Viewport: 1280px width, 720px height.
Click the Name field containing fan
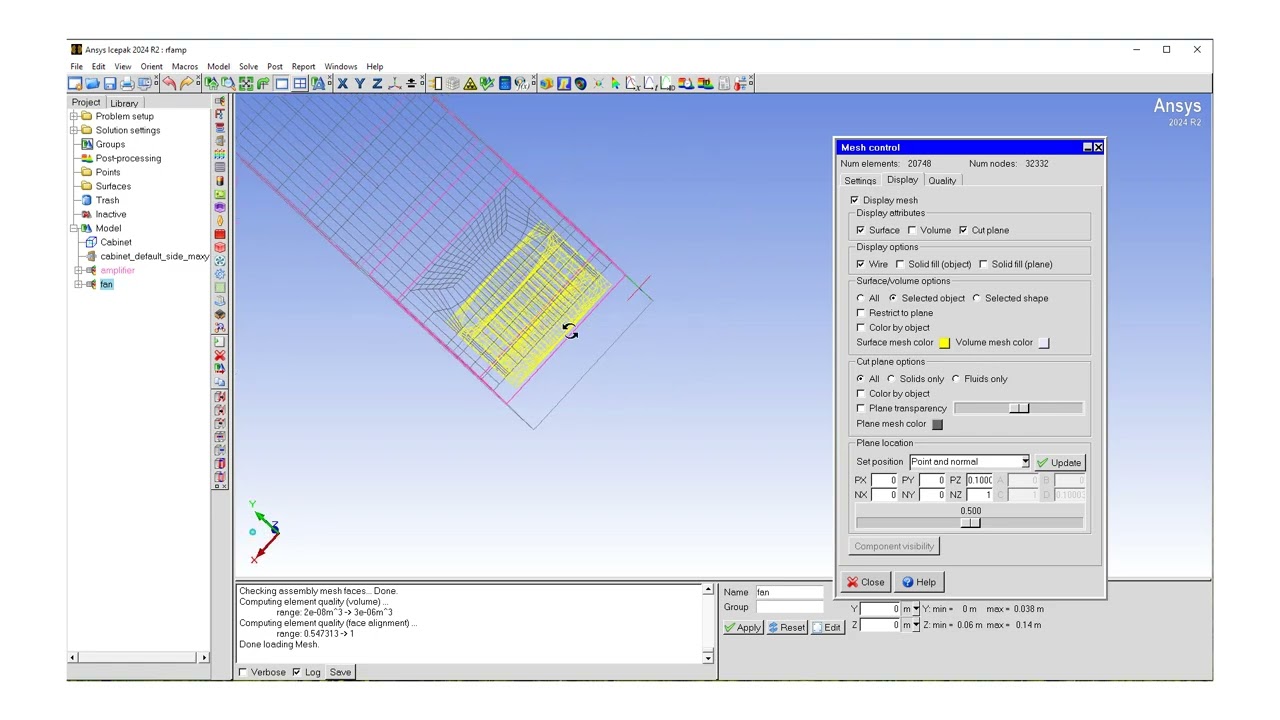(x=788, y=592)
